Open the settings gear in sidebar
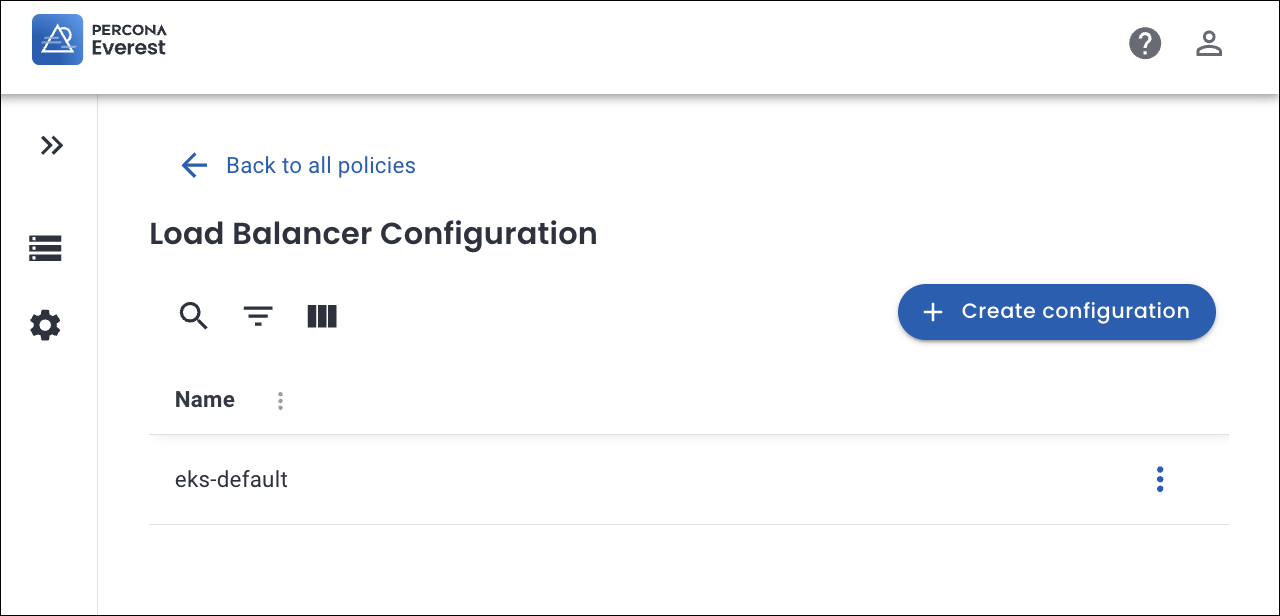 (x=45, y=325)
